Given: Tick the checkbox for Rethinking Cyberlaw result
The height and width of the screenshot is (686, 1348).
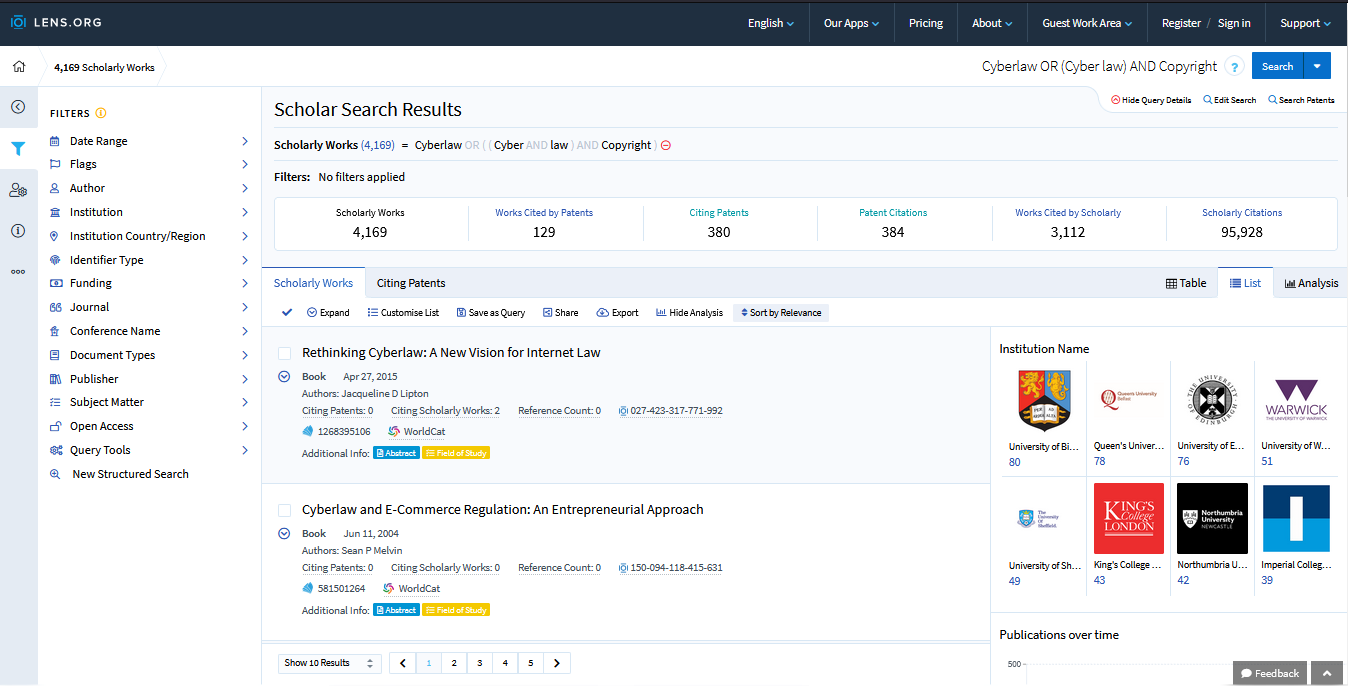Looking at the screenshot, I should 284,353.
